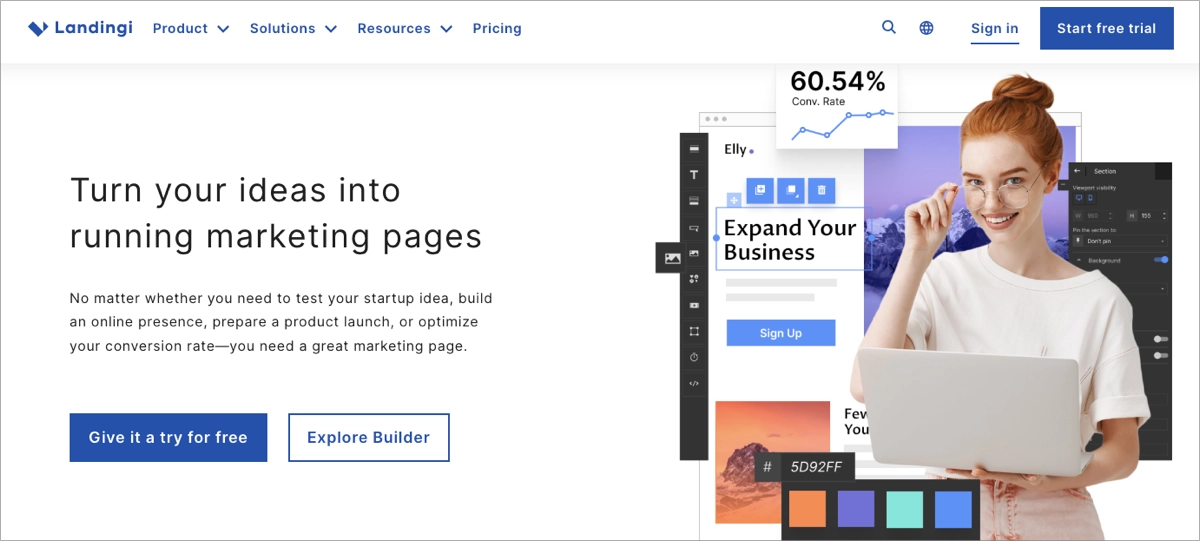Click the layer order icon above the headline
This screenshot has width=1200, height=541.
click(x=790, y=190)
